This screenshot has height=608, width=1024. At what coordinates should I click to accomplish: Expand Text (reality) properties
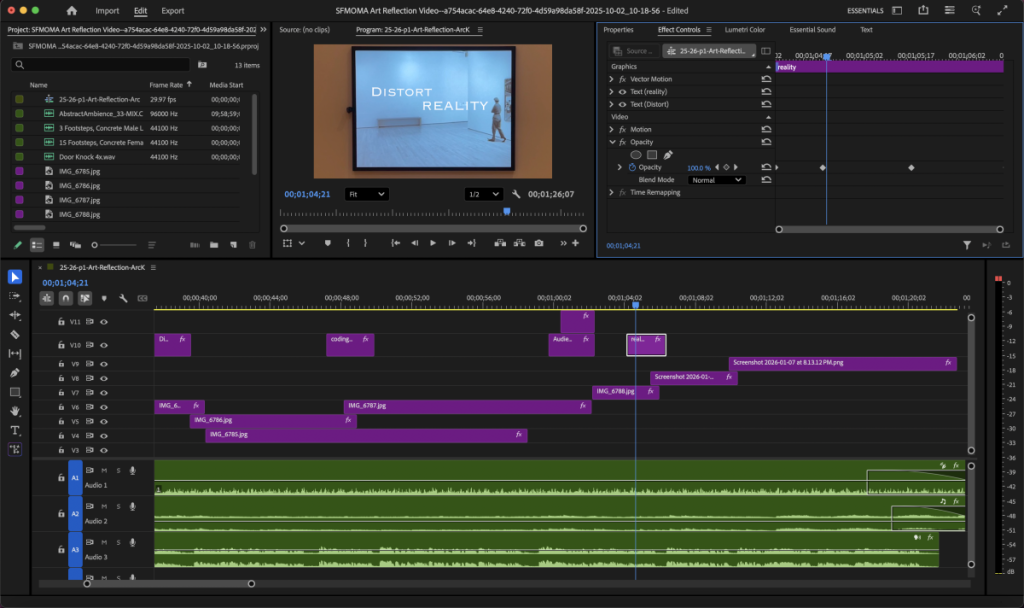click(x=611, y=92)
